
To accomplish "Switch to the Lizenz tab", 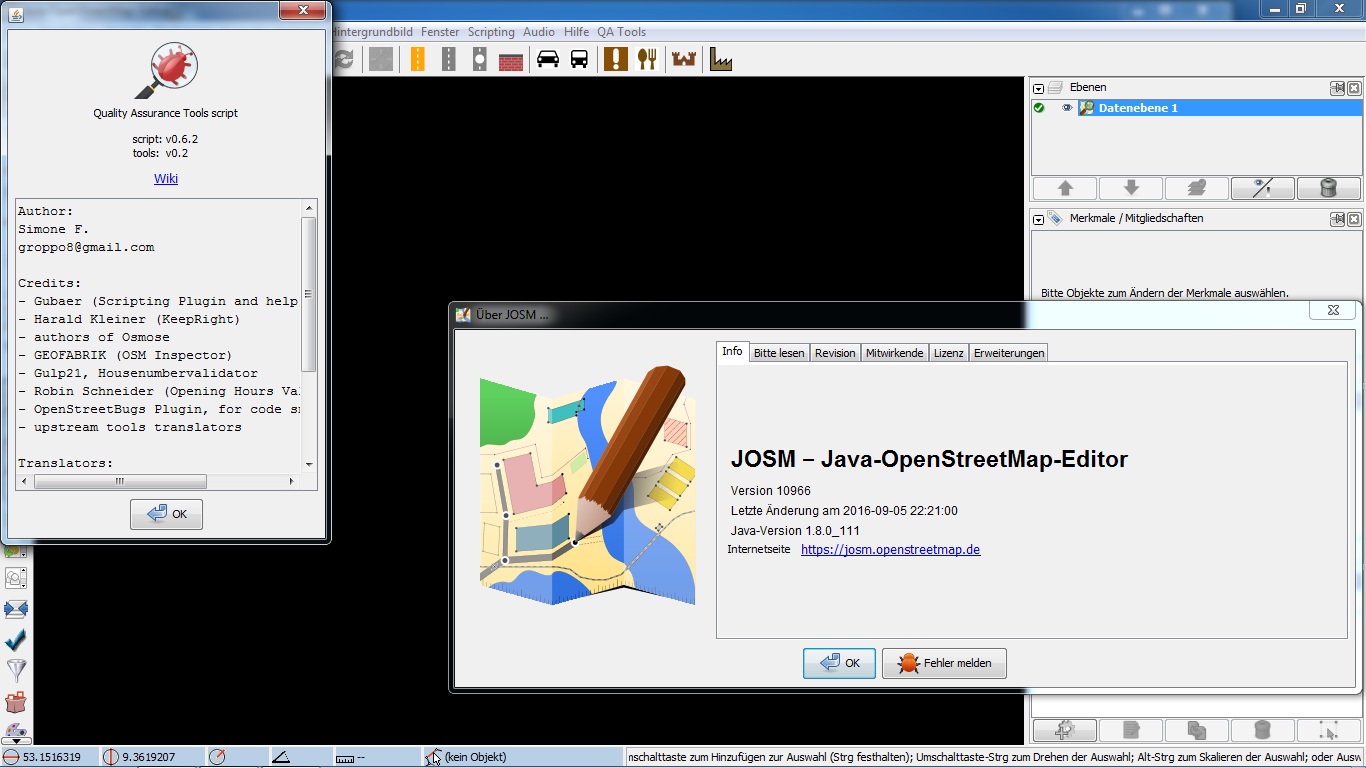I will pyautogui.click(x=948, y=353).
